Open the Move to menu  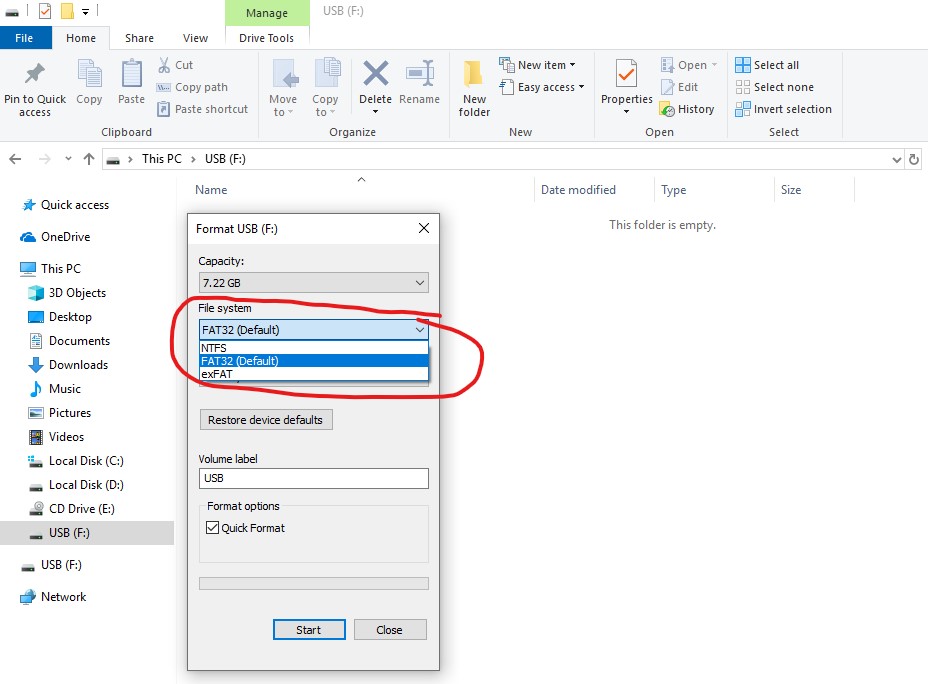(283, 88)
